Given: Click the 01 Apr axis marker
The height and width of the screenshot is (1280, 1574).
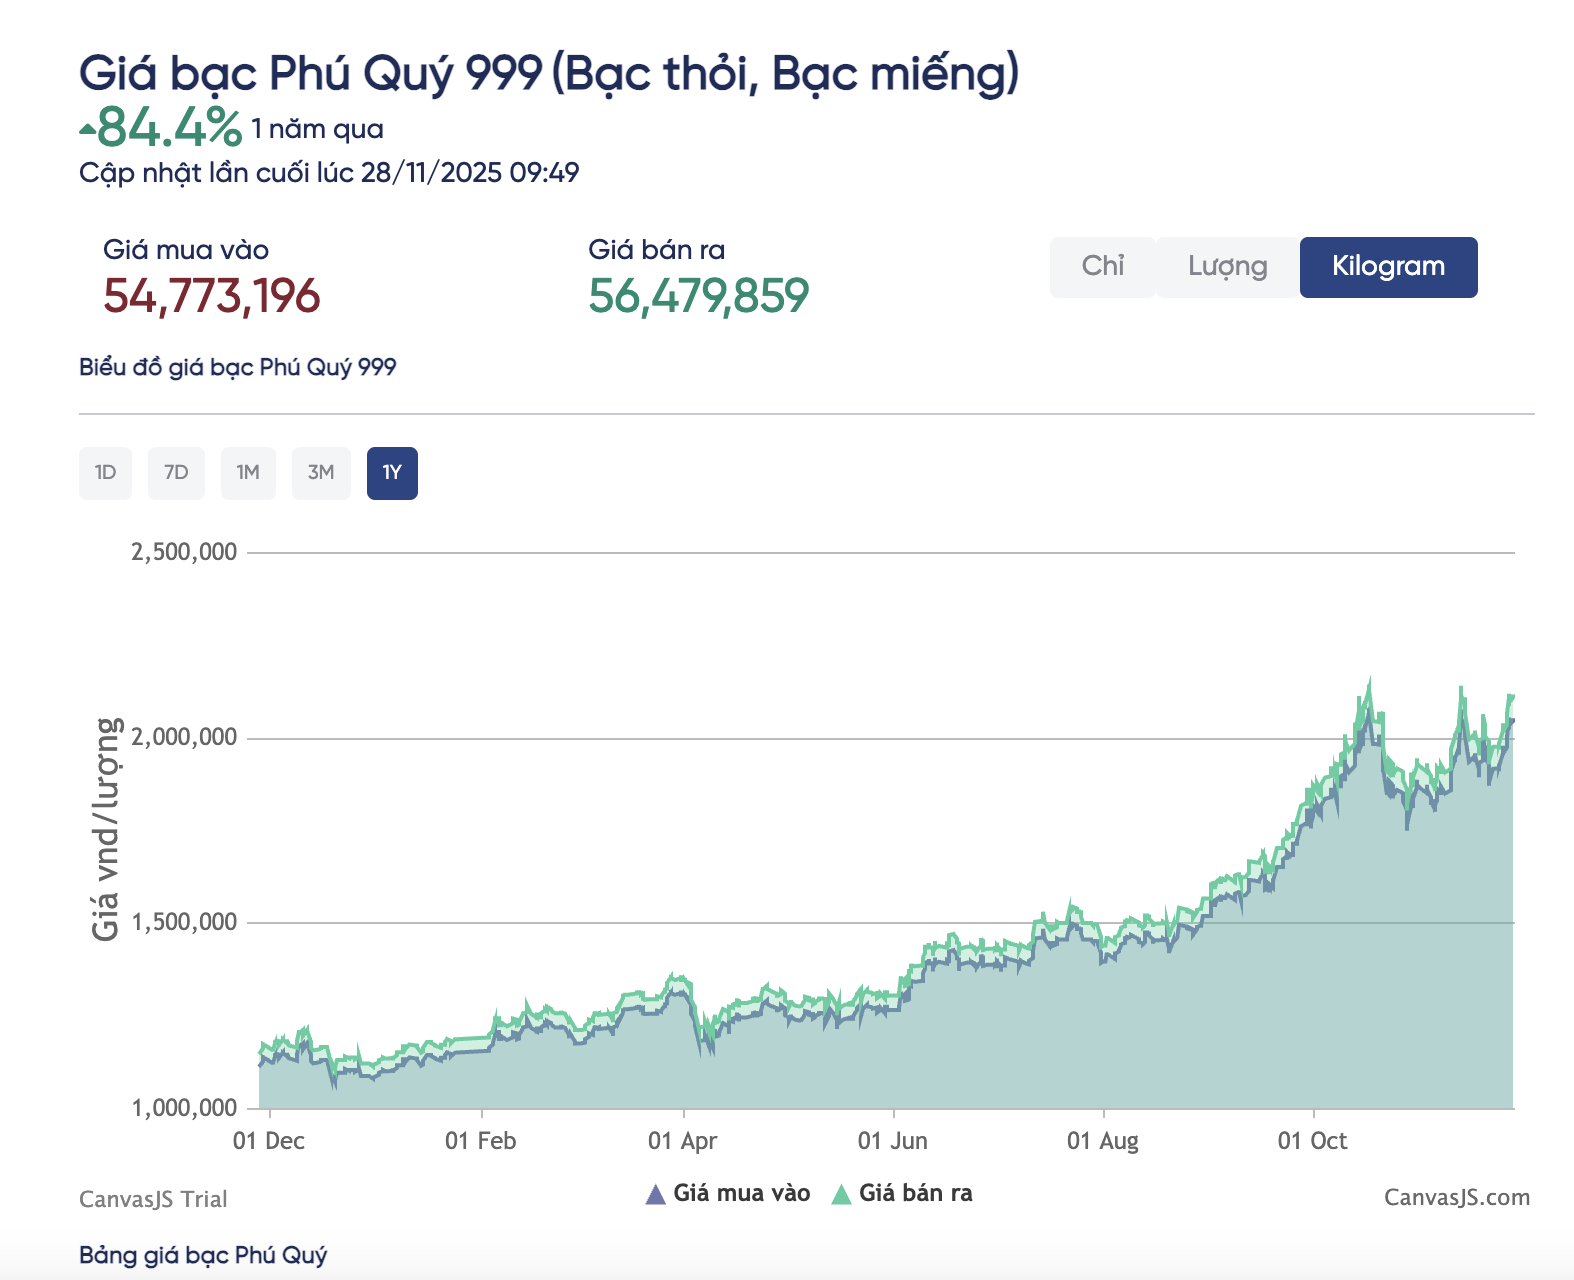Looking at the screenshot, I should [x=683, y=1141].
